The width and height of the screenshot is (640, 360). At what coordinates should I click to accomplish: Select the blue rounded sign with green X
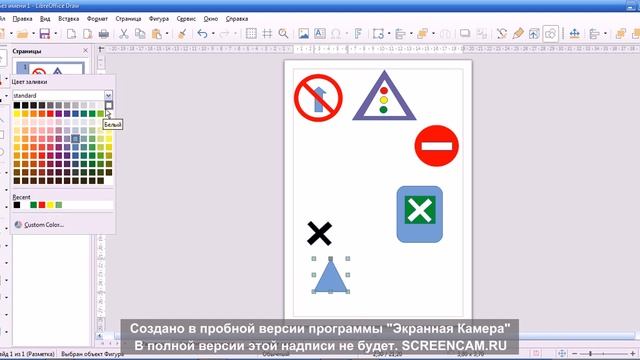coord(420,214)
